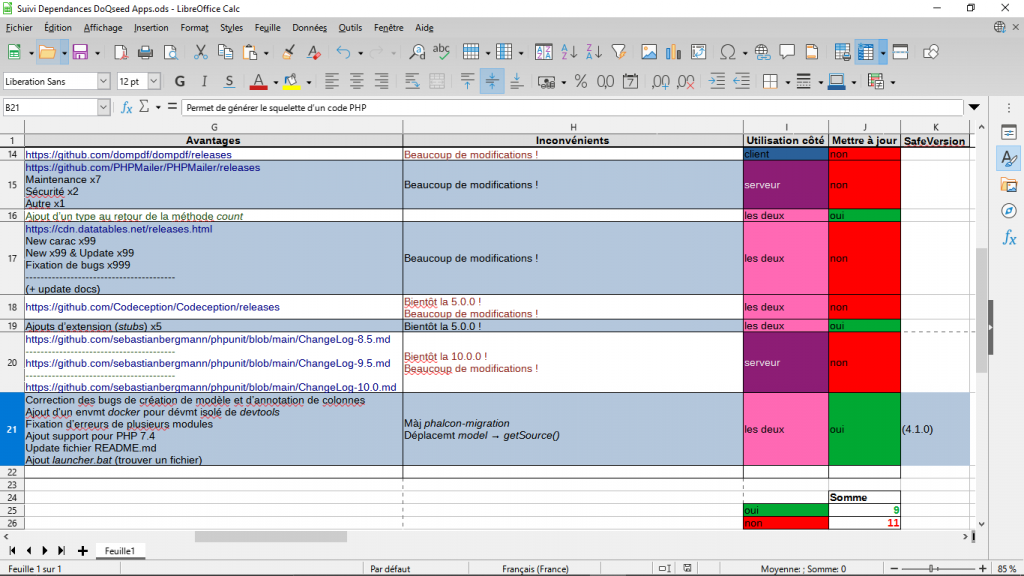Open background color dropdown arrow
The image size is (1024, 576).
click(308, 82)
